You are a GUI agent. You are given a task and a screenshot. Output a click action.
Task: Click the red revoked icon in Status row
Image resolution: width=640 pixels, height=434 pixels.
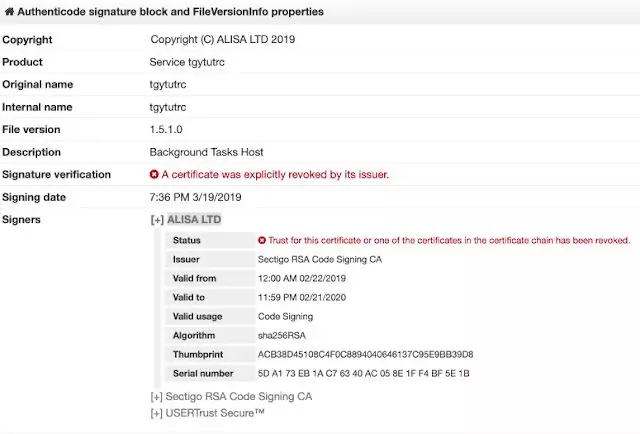point(262,240)
